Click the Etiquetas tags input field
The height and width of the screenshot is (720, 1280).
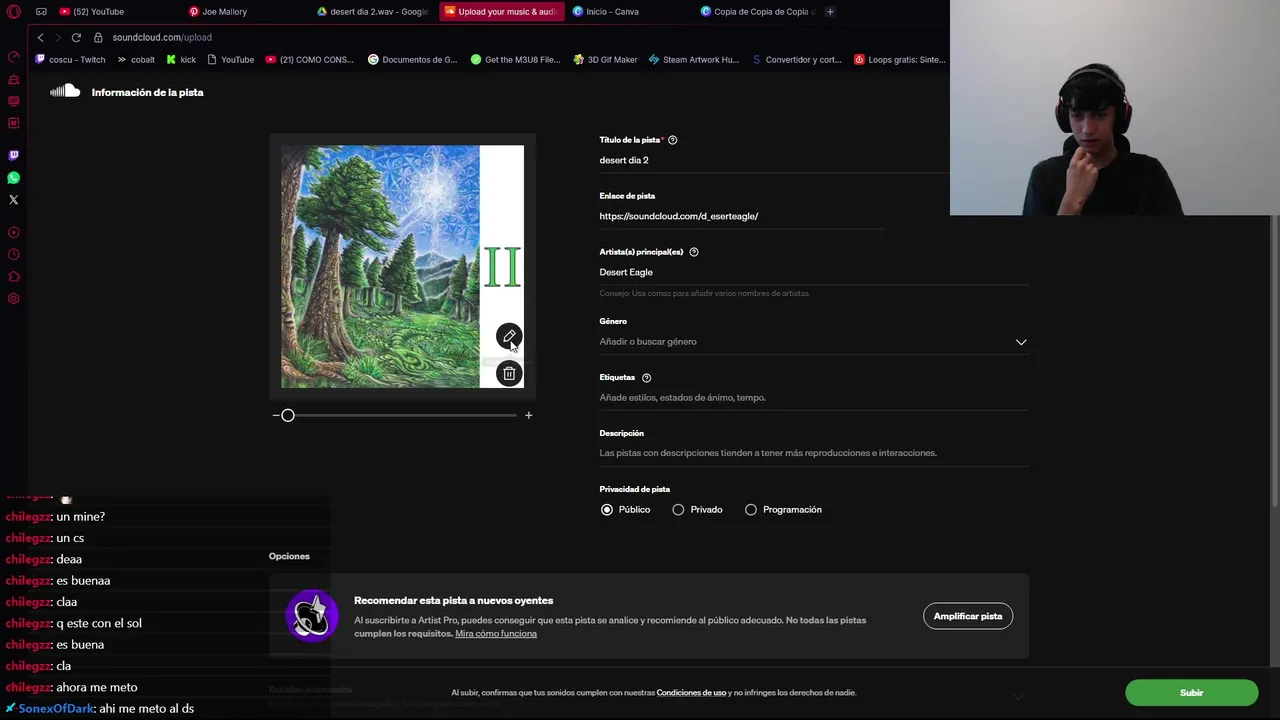[x=814, y=398]
